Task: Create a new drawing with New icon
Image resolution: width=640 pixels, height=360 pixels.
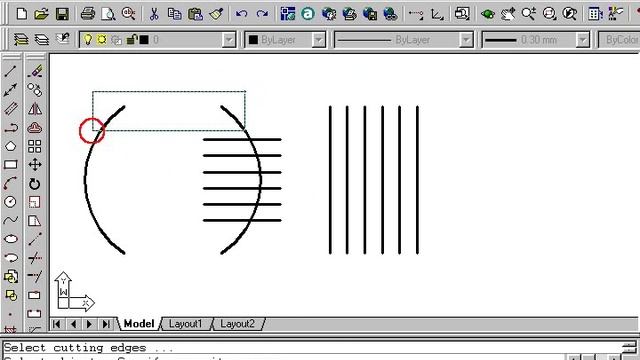Action: pos(22,14)
